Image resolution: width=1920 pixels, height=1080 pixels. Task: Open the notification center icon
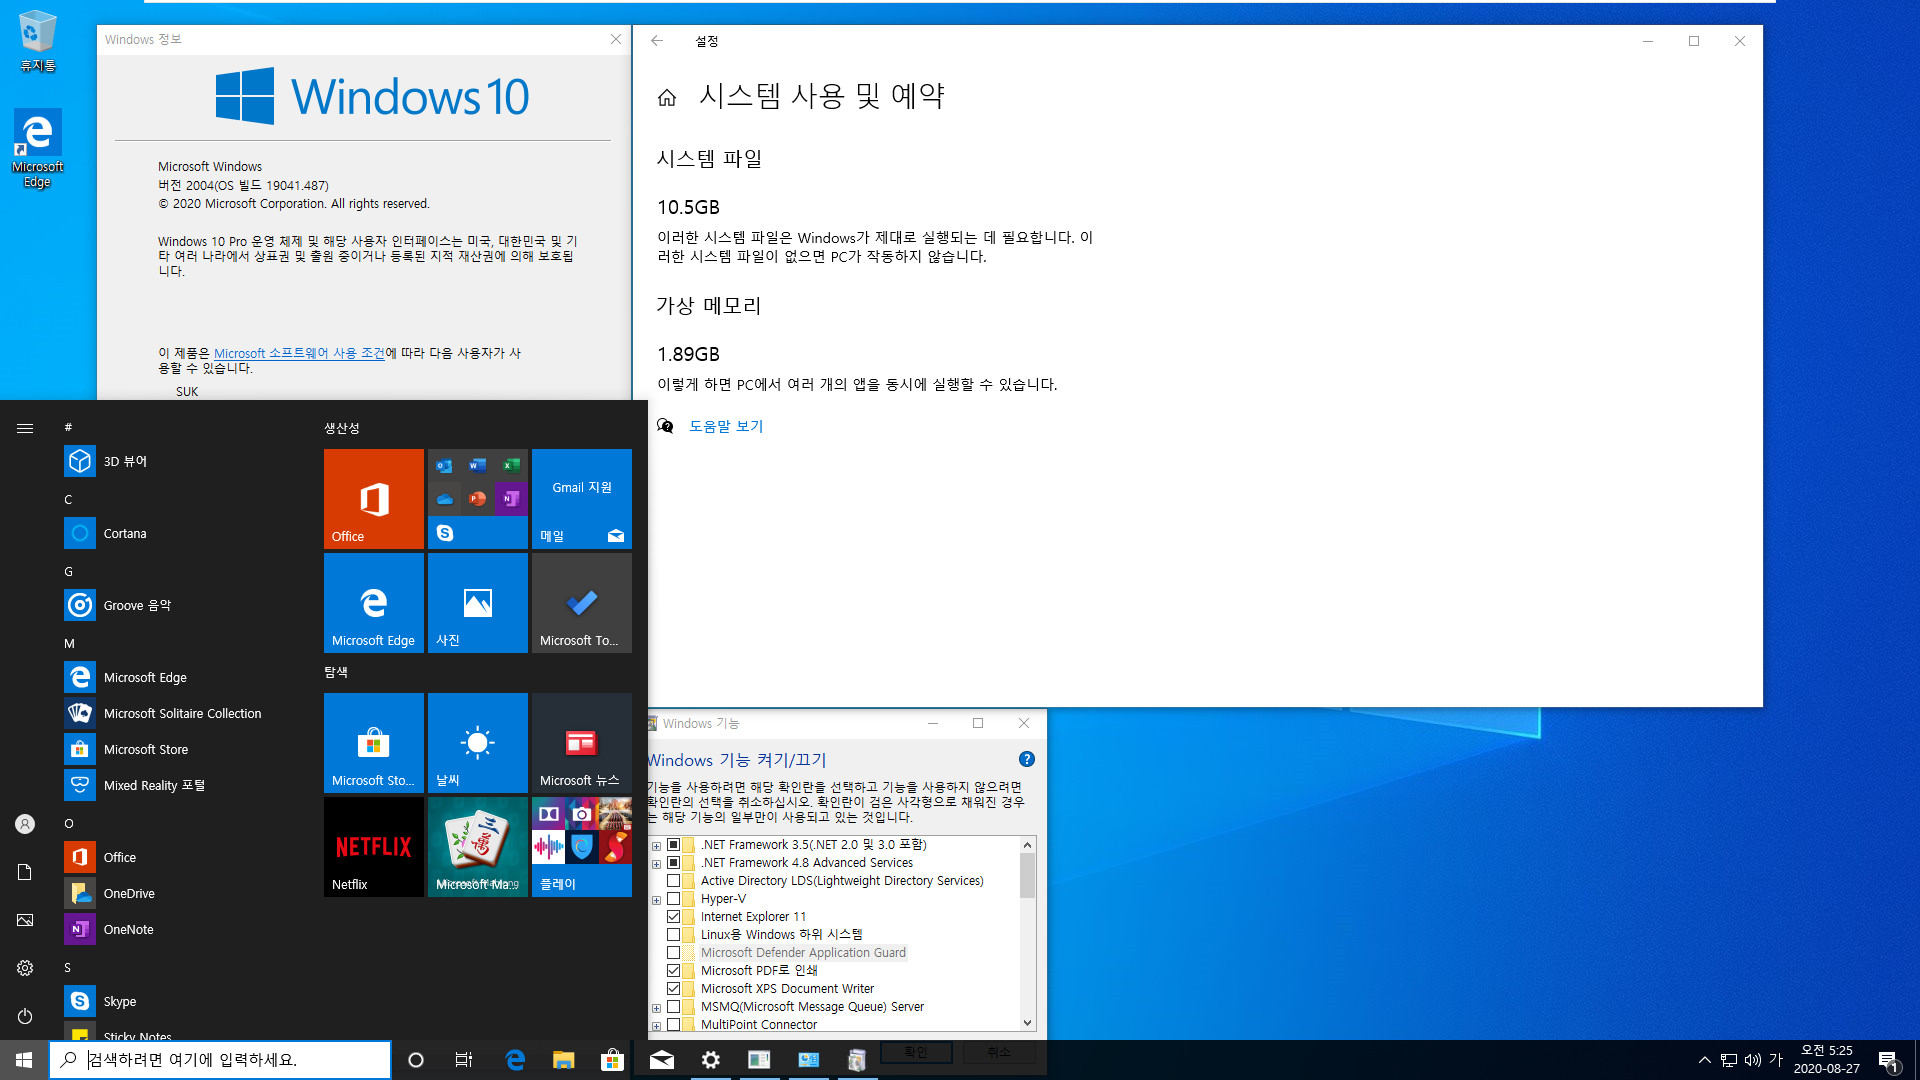(1888, 1061)
